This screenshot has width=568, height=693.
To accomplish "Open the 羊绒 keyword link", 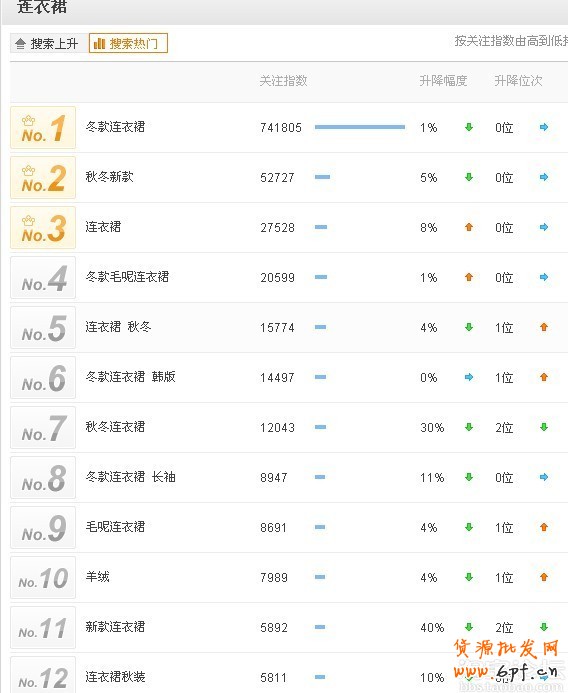I will click(97, 576).
